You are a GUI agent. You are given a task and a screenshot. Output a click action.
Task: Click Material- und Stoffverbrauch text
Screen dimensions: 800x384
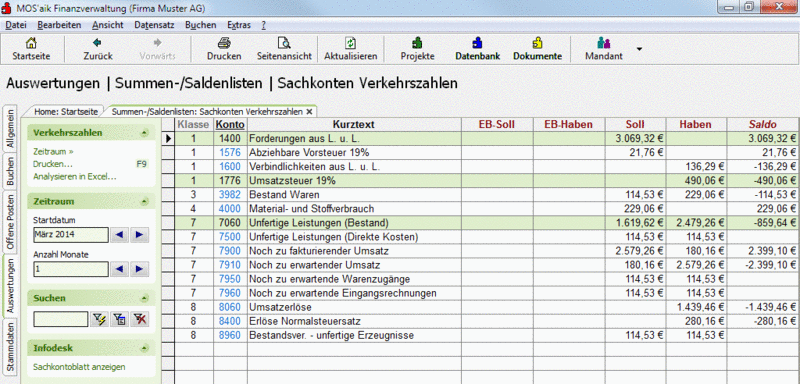(311, 209)
